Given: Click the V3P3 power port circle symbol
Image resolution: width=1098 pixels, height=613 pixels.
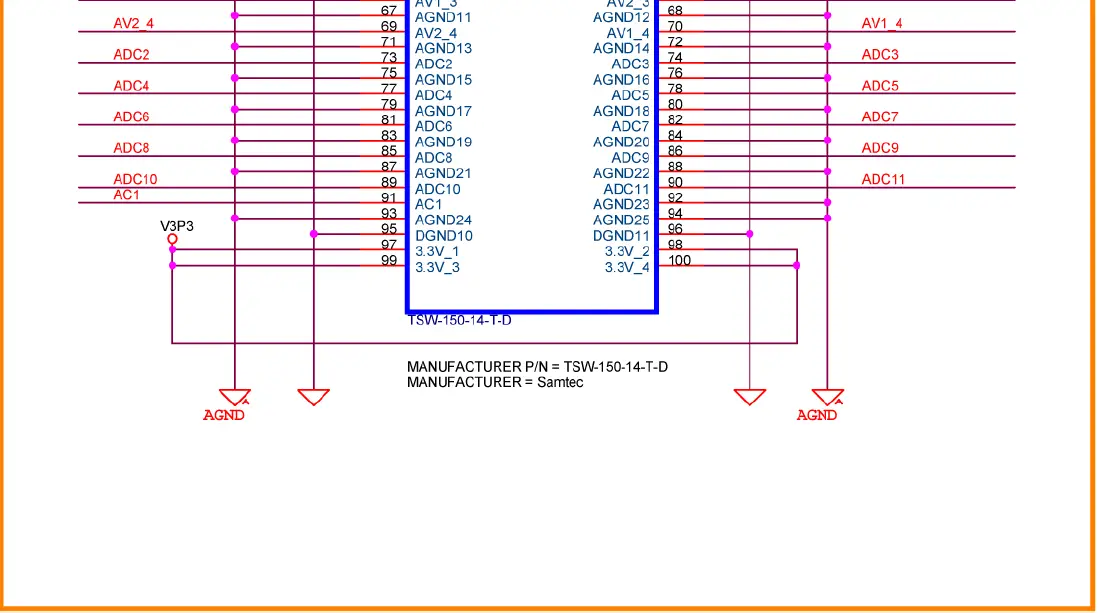Looking at the screenshot, I should pyautogui.click(x=172, y=239).
